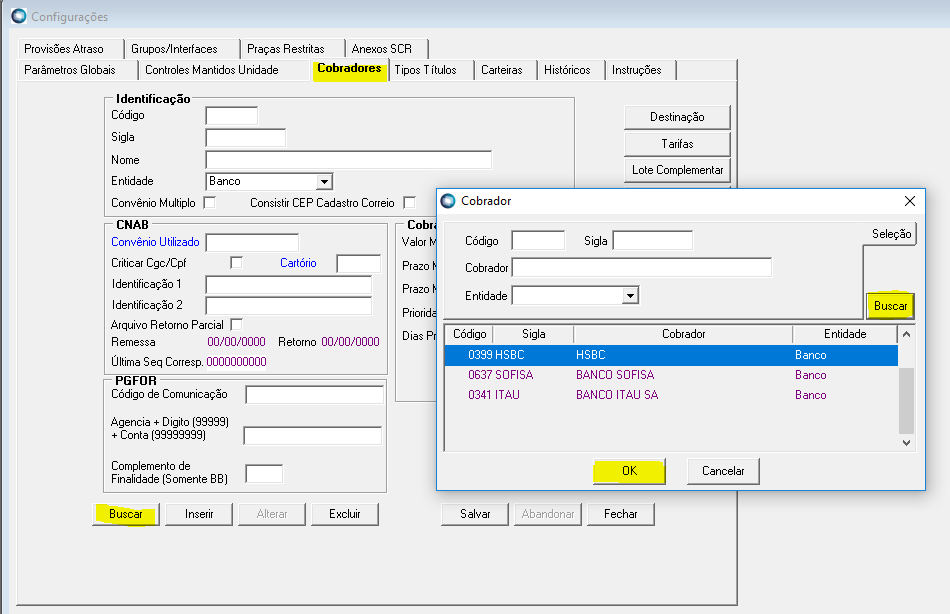Click the Retorno date 00/00/0000
950x614 pixels.
[350, 342]
